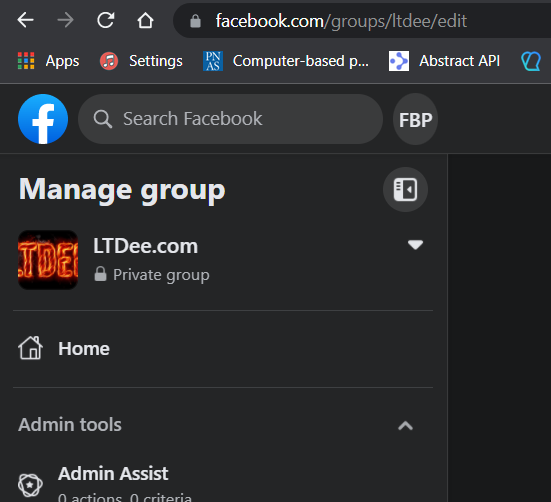Open the LTDee.com group name
The height and width of the screenshot is (502, 551).
click(145, 246)
